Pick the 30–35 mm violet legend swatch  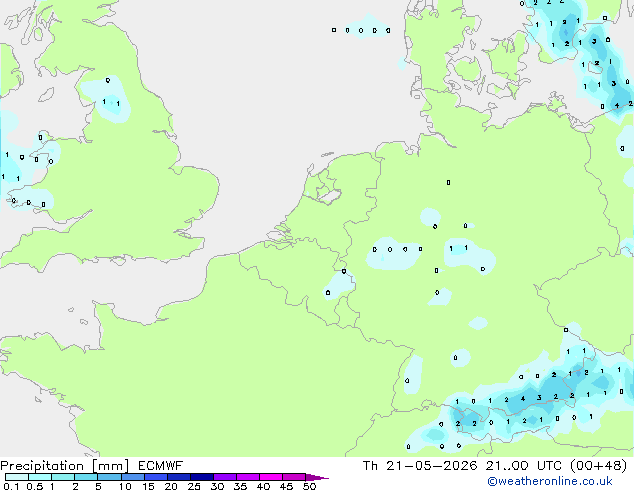(225, 477)
